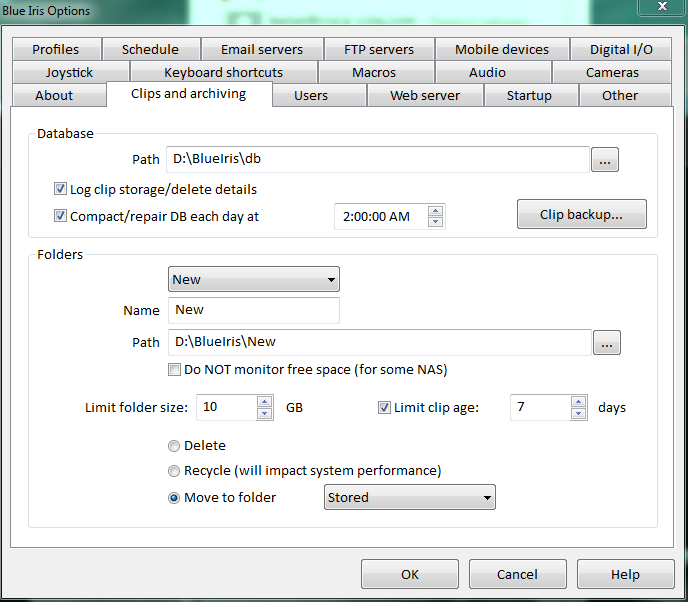Screen dimensions: 688x602
Task: Click the clip age days field
Action: (541, 407)
